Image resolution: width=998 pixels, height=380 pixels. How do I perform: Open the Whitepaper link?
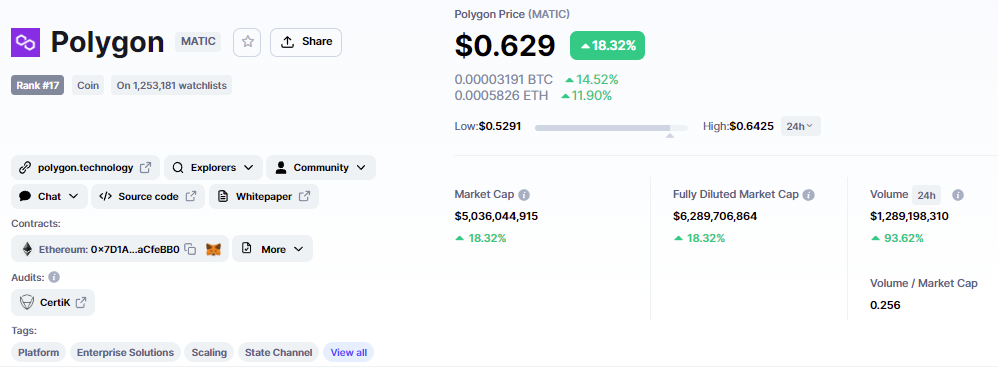click(264, 196)
